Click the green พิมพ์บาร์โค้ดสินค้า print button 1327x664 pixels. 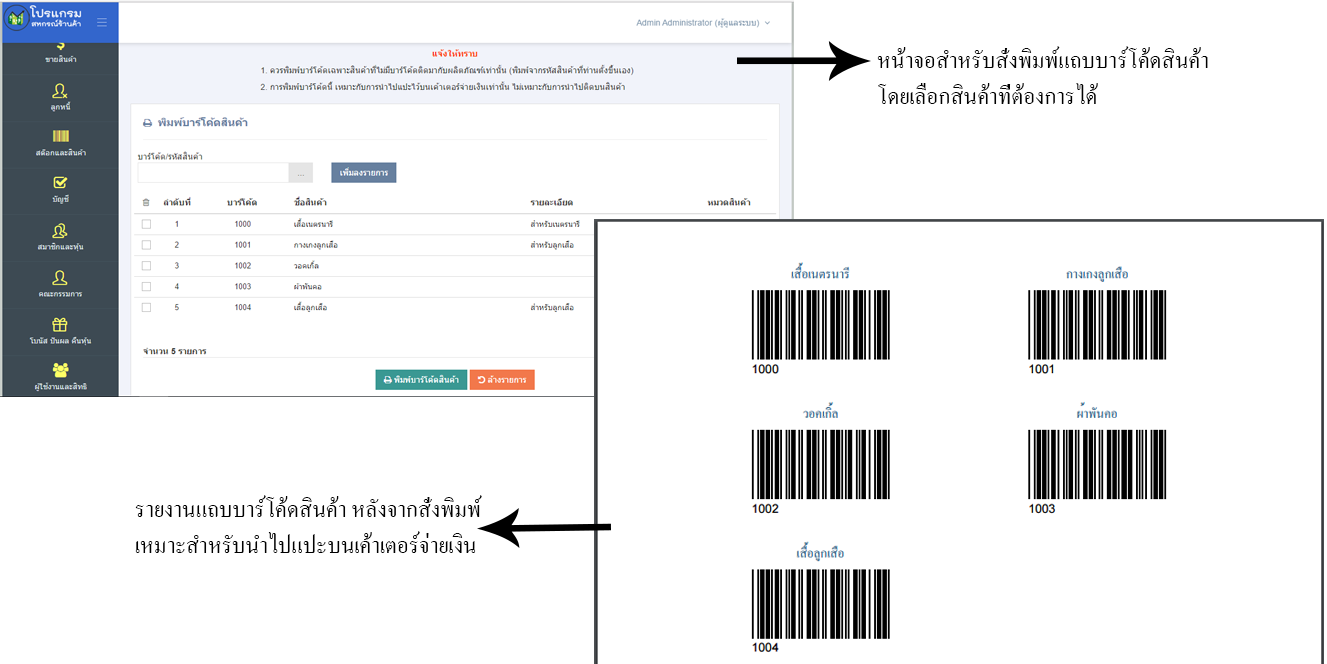[x=421, y=380]
